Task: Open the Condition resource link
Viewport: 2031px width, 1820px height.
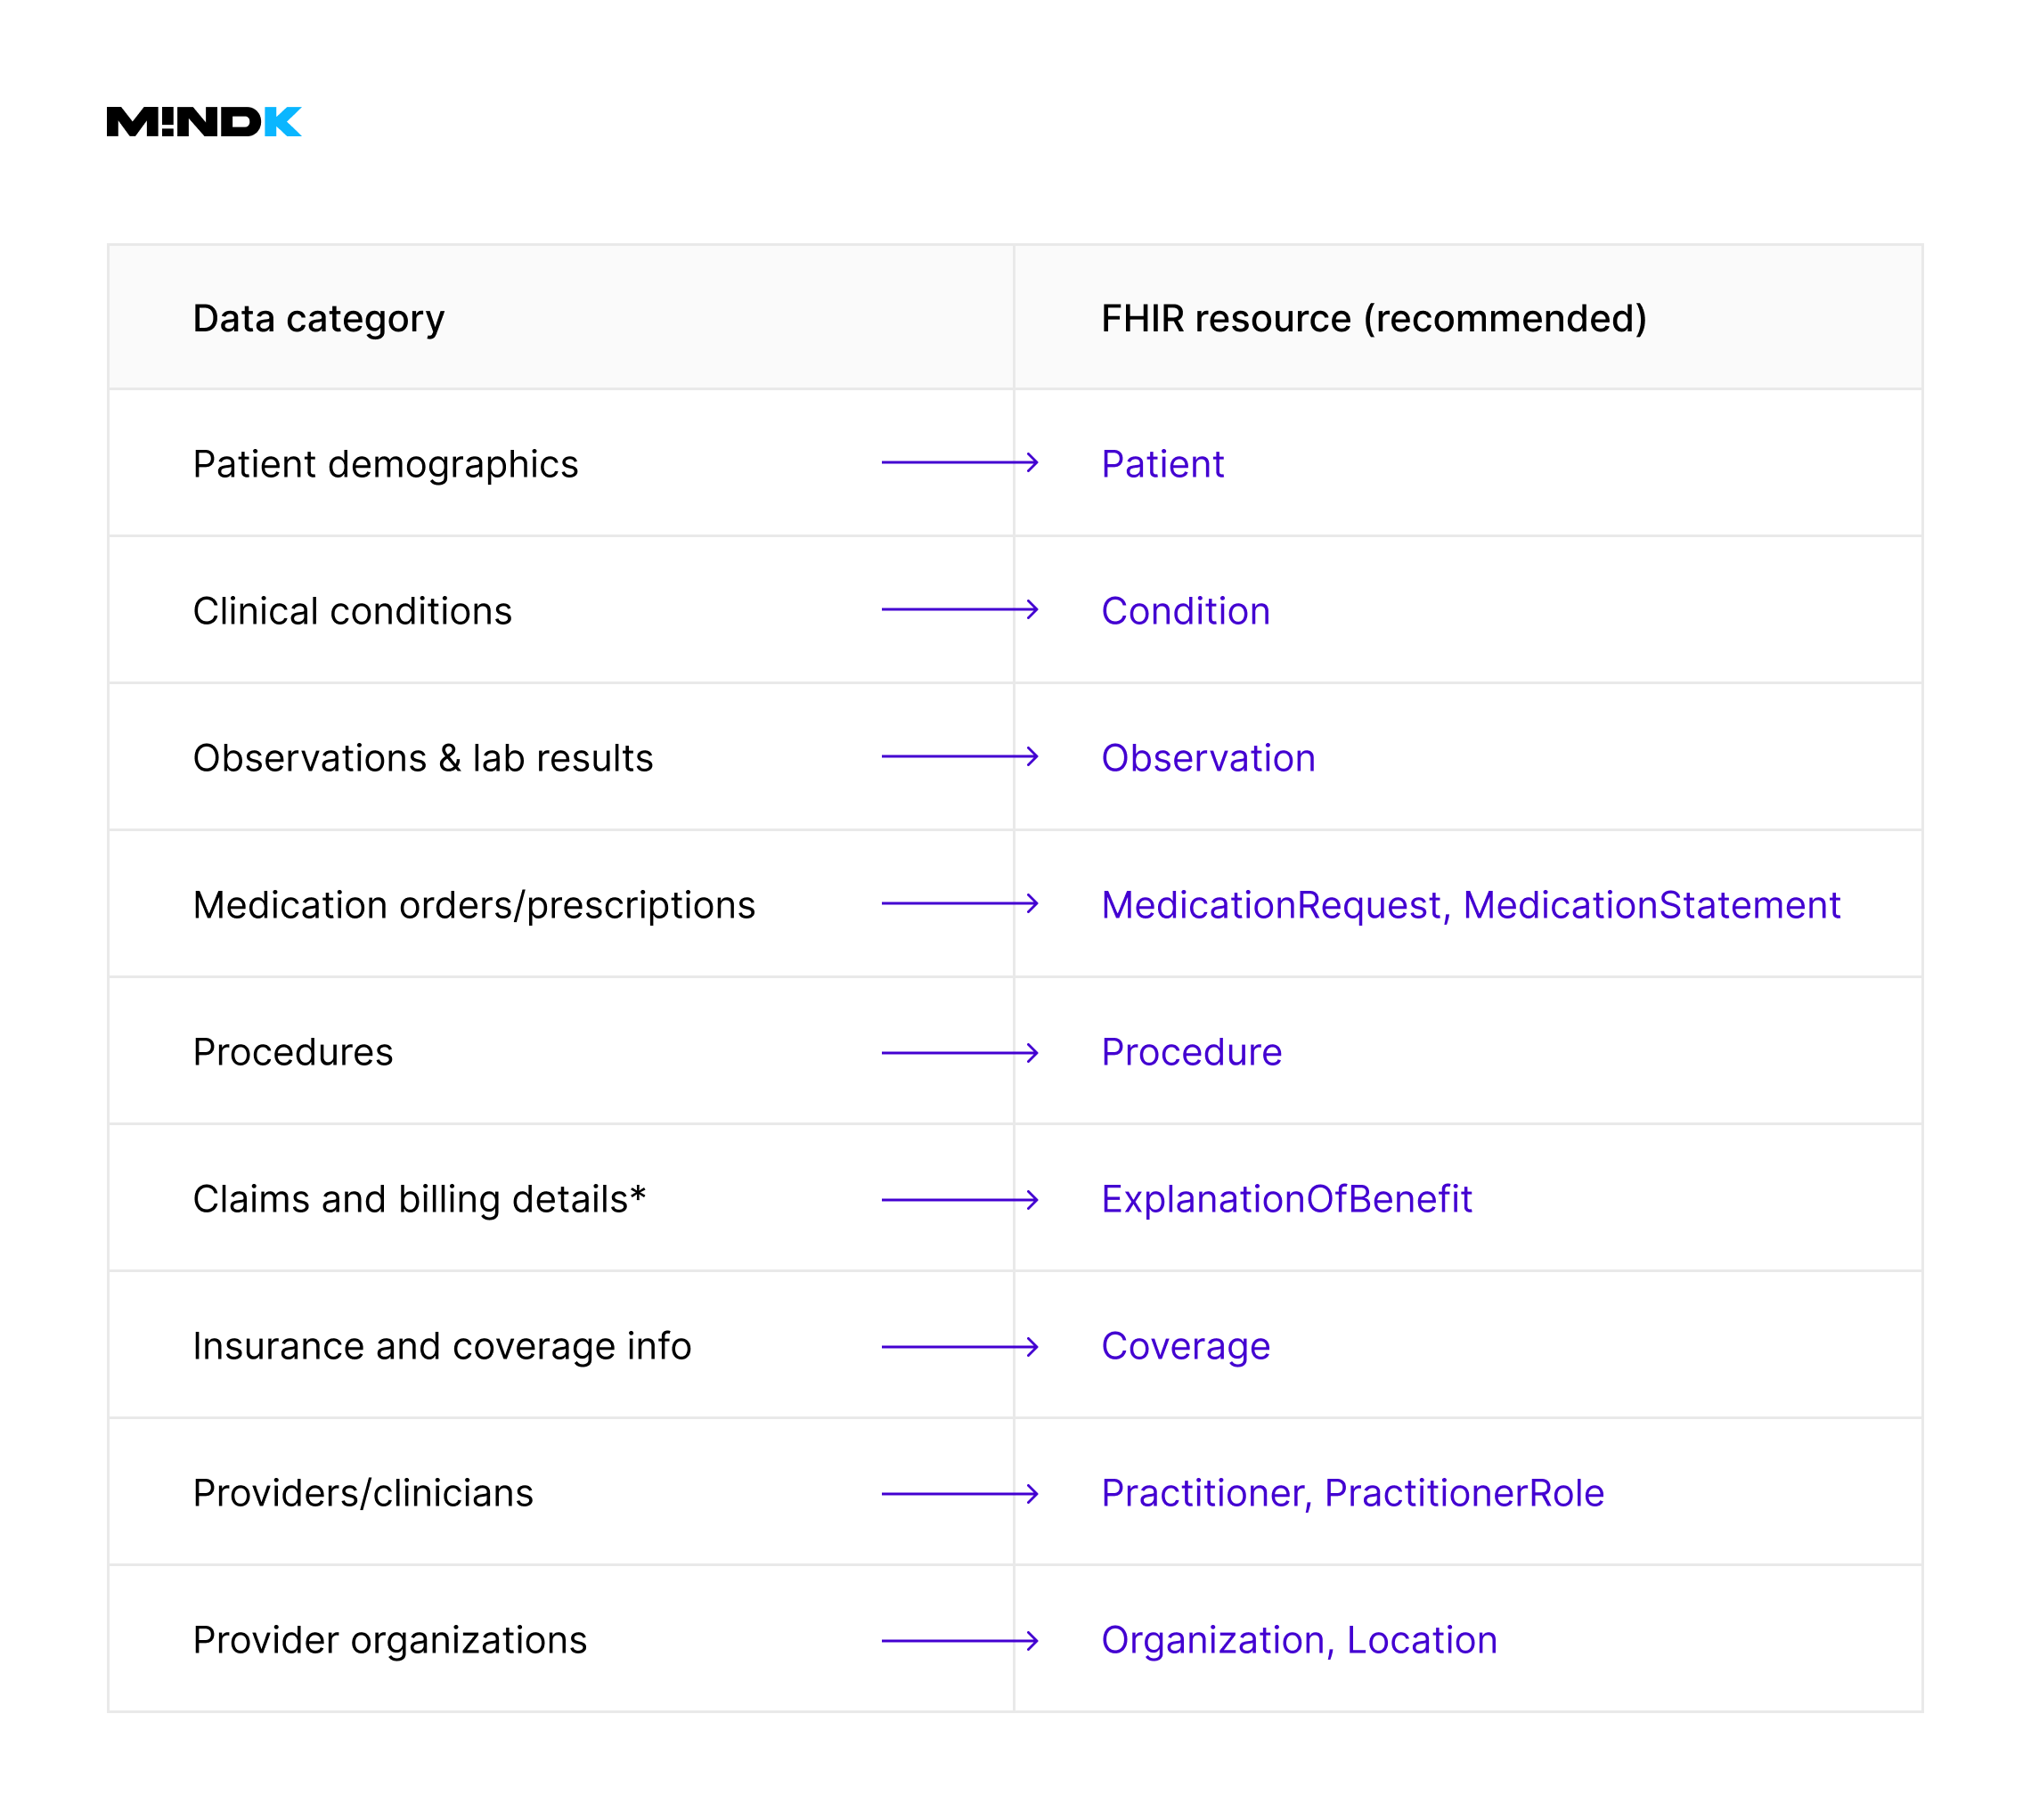Action: pyautogui.click(x=1185, y=611)
